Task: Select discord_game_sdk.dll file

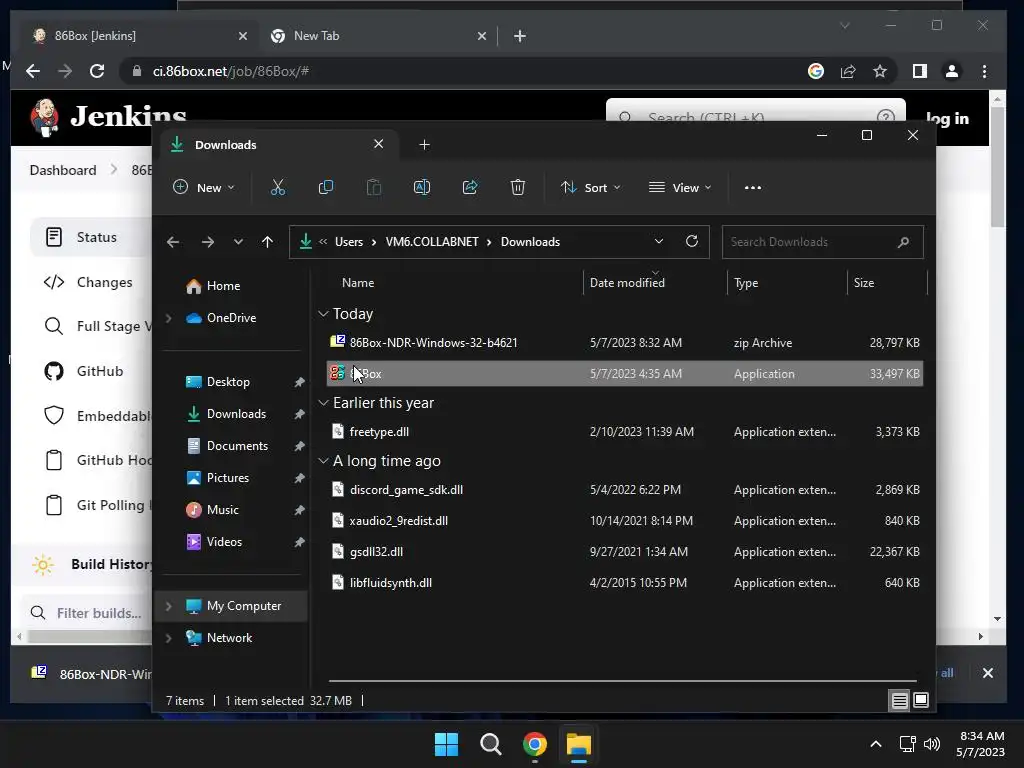Action: coord(624,490)
